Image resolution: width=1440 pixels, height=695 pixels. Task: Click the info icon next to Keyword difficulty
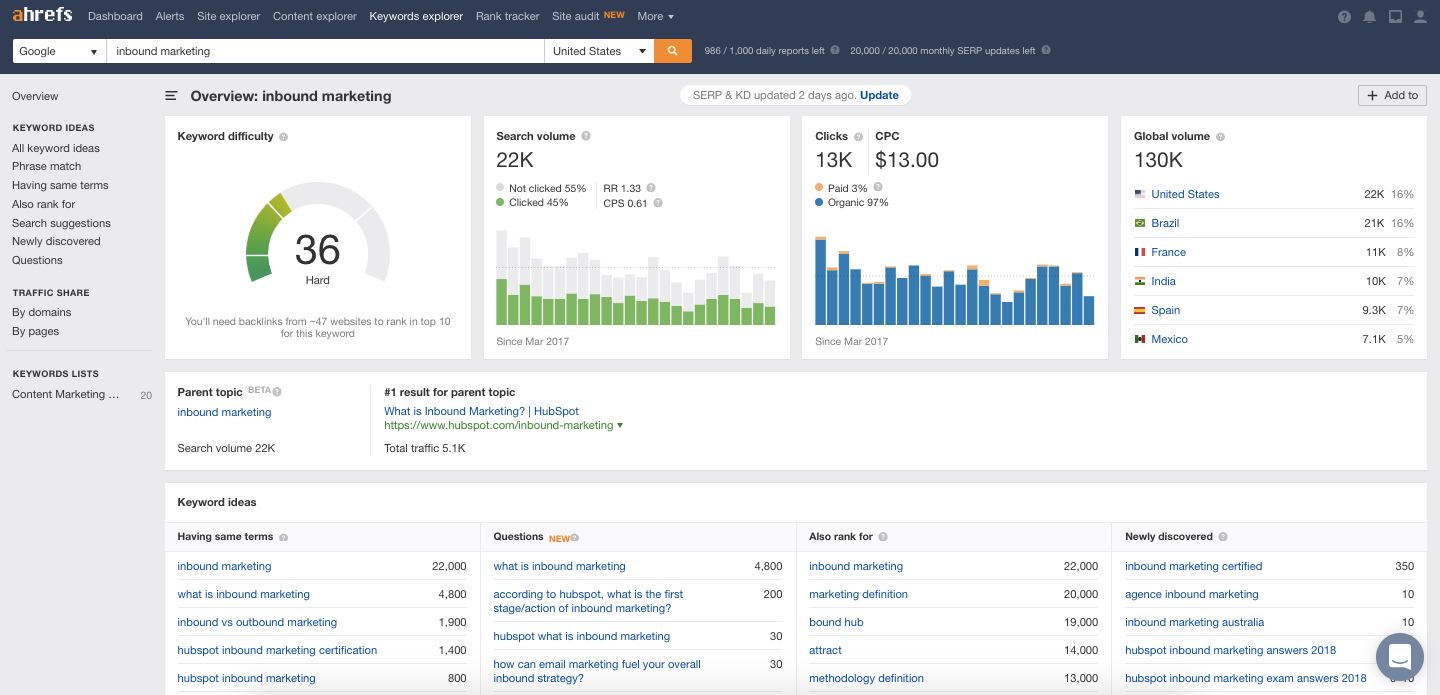(284, 137)
